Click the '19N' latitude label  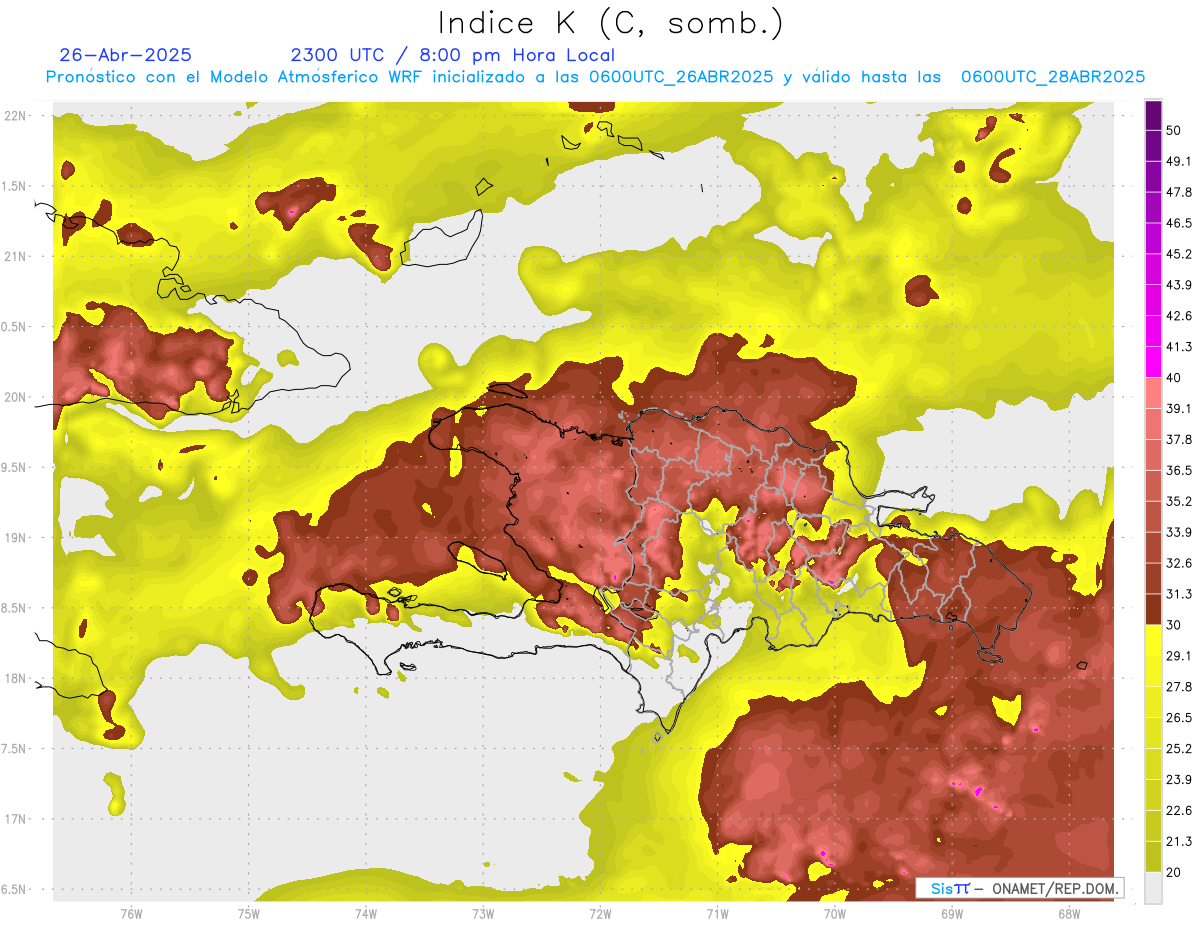click(15, 537)
